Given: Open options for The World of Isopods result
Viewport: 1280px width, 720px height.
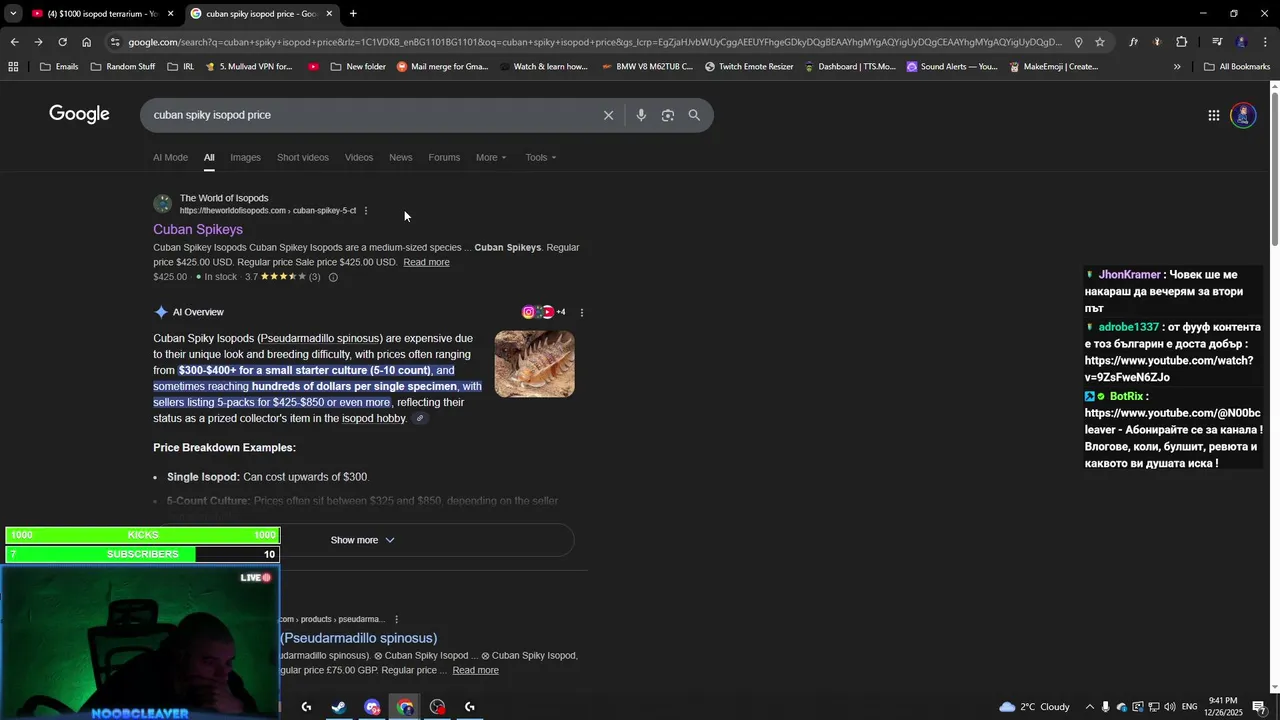Looking at the screenshot, I should 366,211.
